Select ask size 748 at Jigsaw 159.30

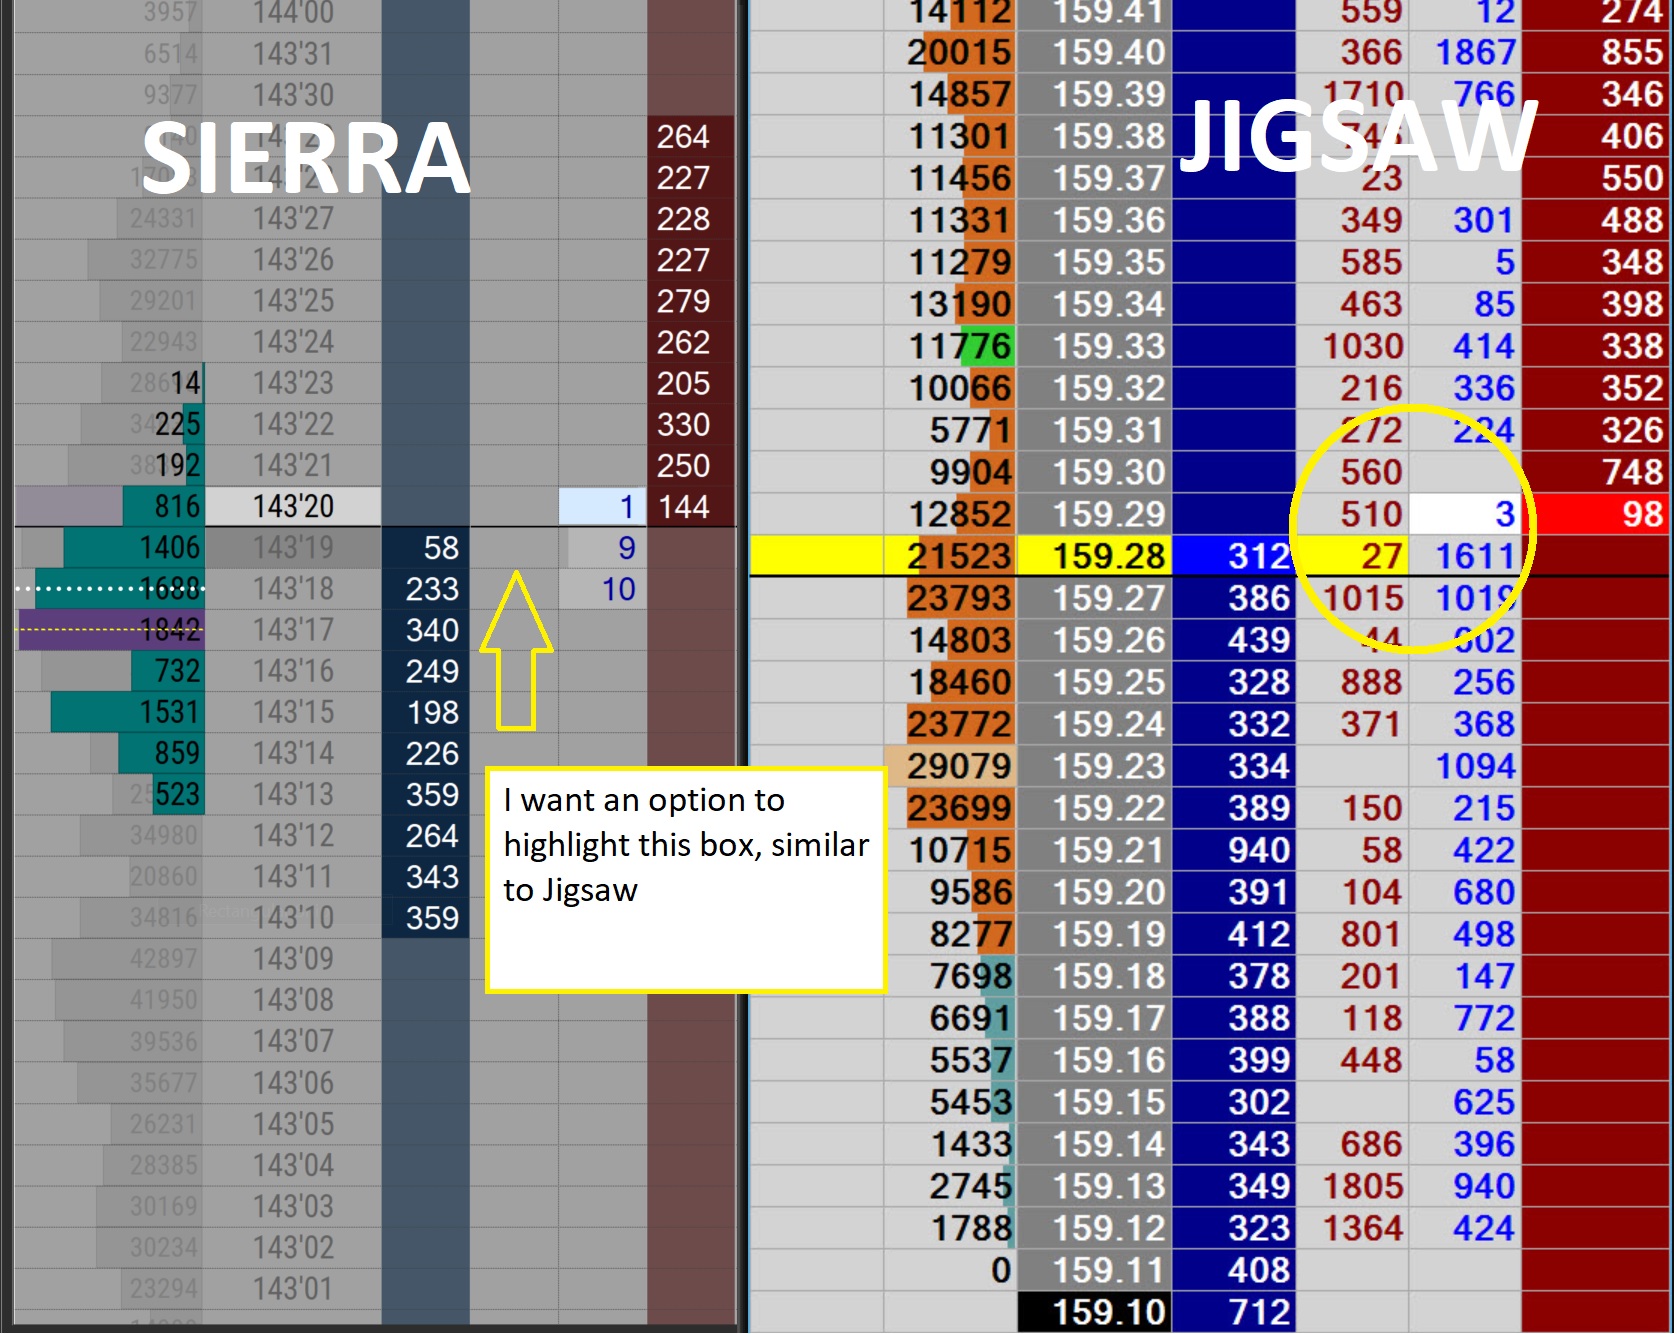[1596, 472]
